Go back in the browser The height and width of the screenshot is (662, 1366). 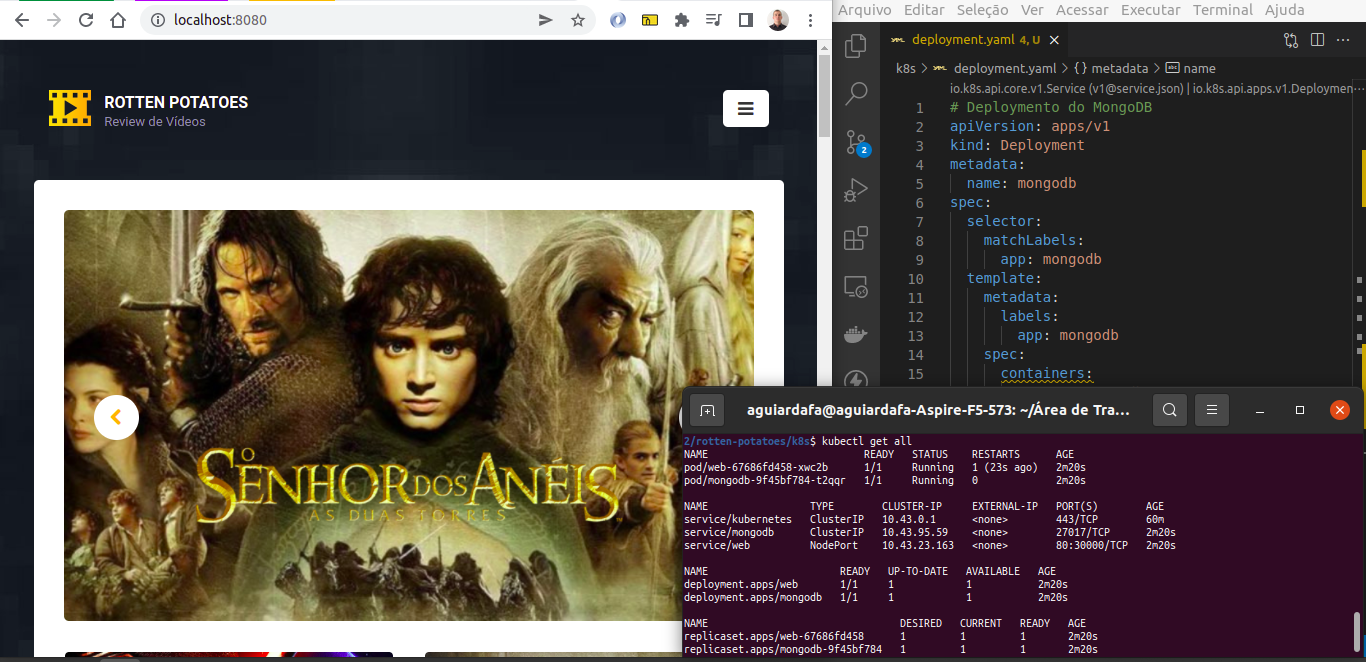click(x=22, y=20)
